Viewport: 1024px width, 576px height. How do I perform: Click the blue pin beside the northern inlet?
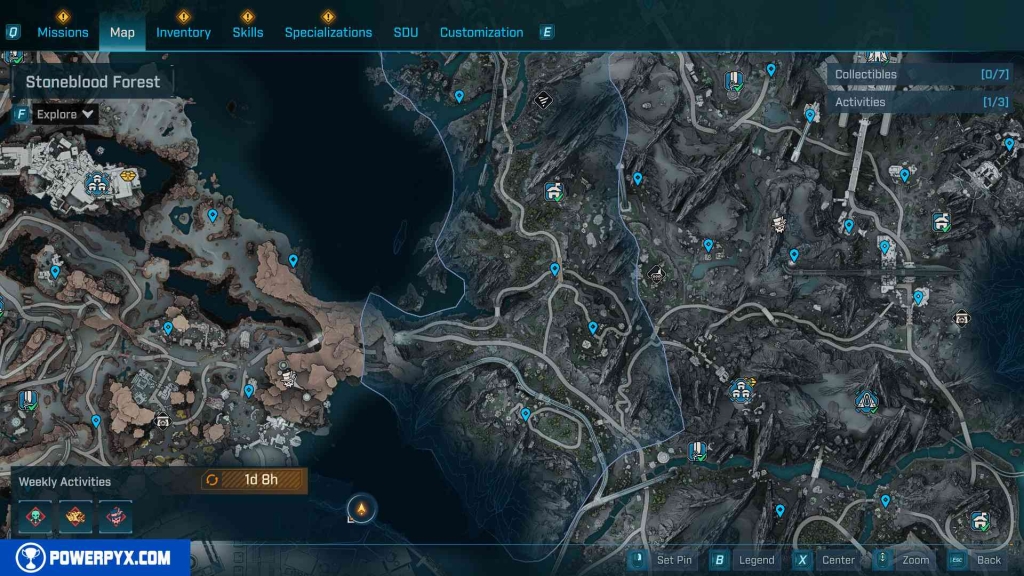tap(459, 97)
